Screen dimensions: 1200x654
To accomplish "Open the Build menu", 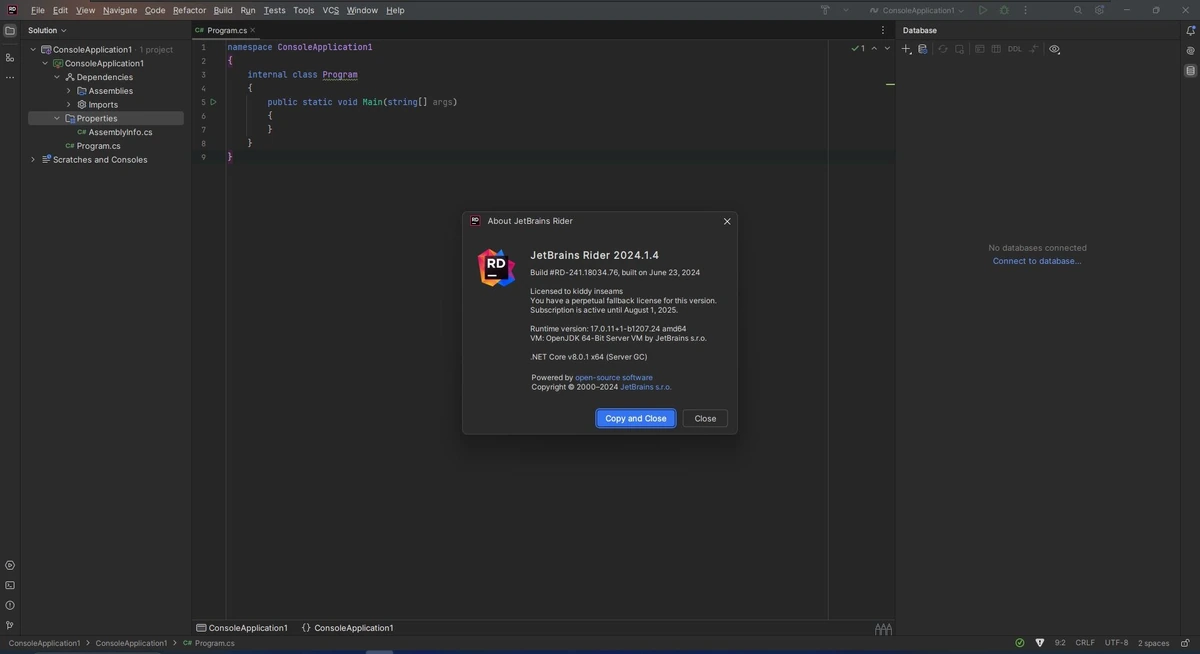I will (223, 10).
